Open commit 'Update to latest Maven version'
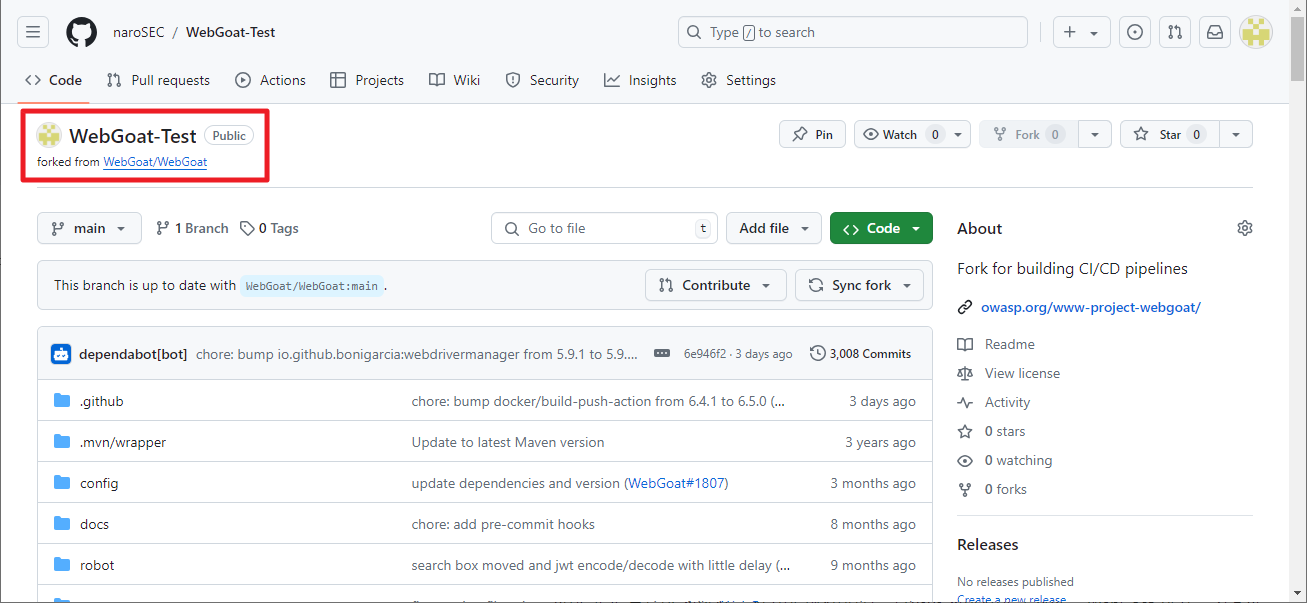1307x603 pixels. coord(508,442)
